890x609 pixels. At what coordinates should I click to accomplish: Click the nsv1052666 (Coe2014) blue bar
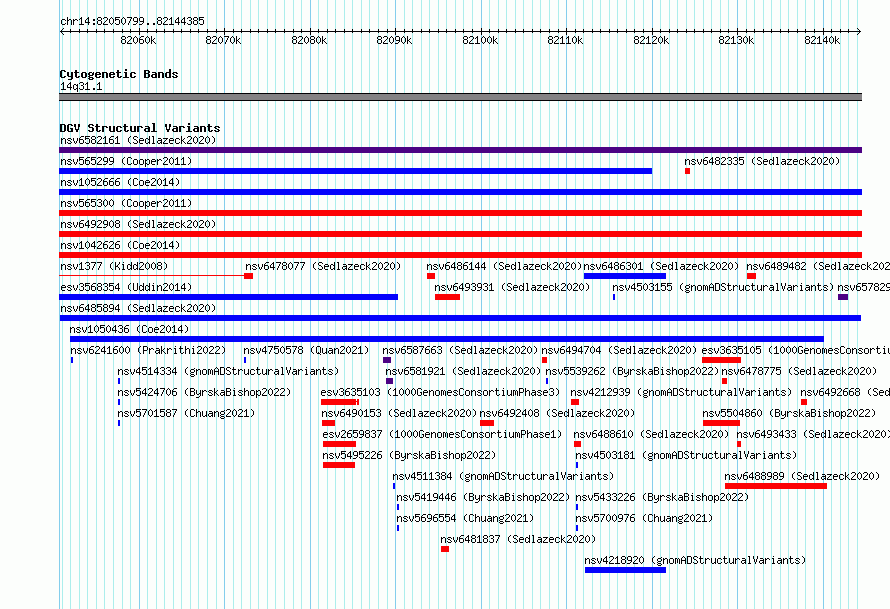coord(460,192)
